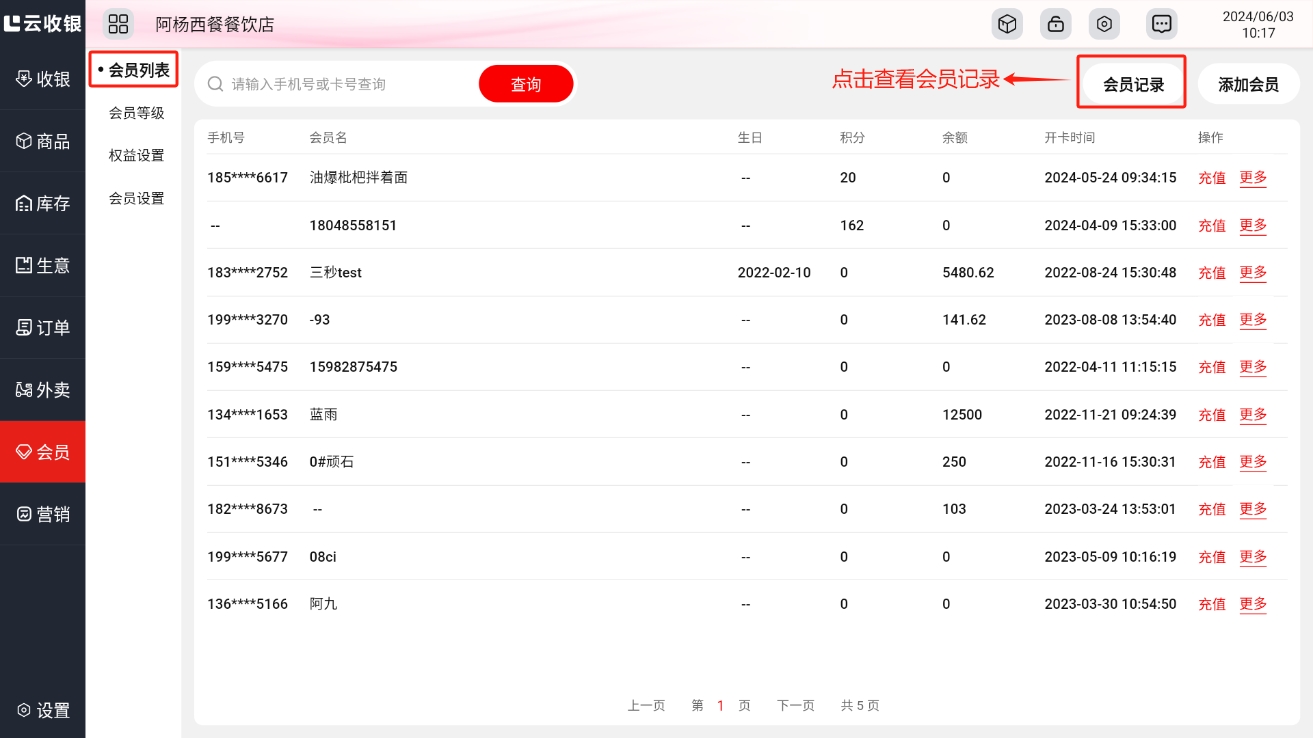Click the 添加会员 button
Screen dimensions: 1313x738
1248,84
